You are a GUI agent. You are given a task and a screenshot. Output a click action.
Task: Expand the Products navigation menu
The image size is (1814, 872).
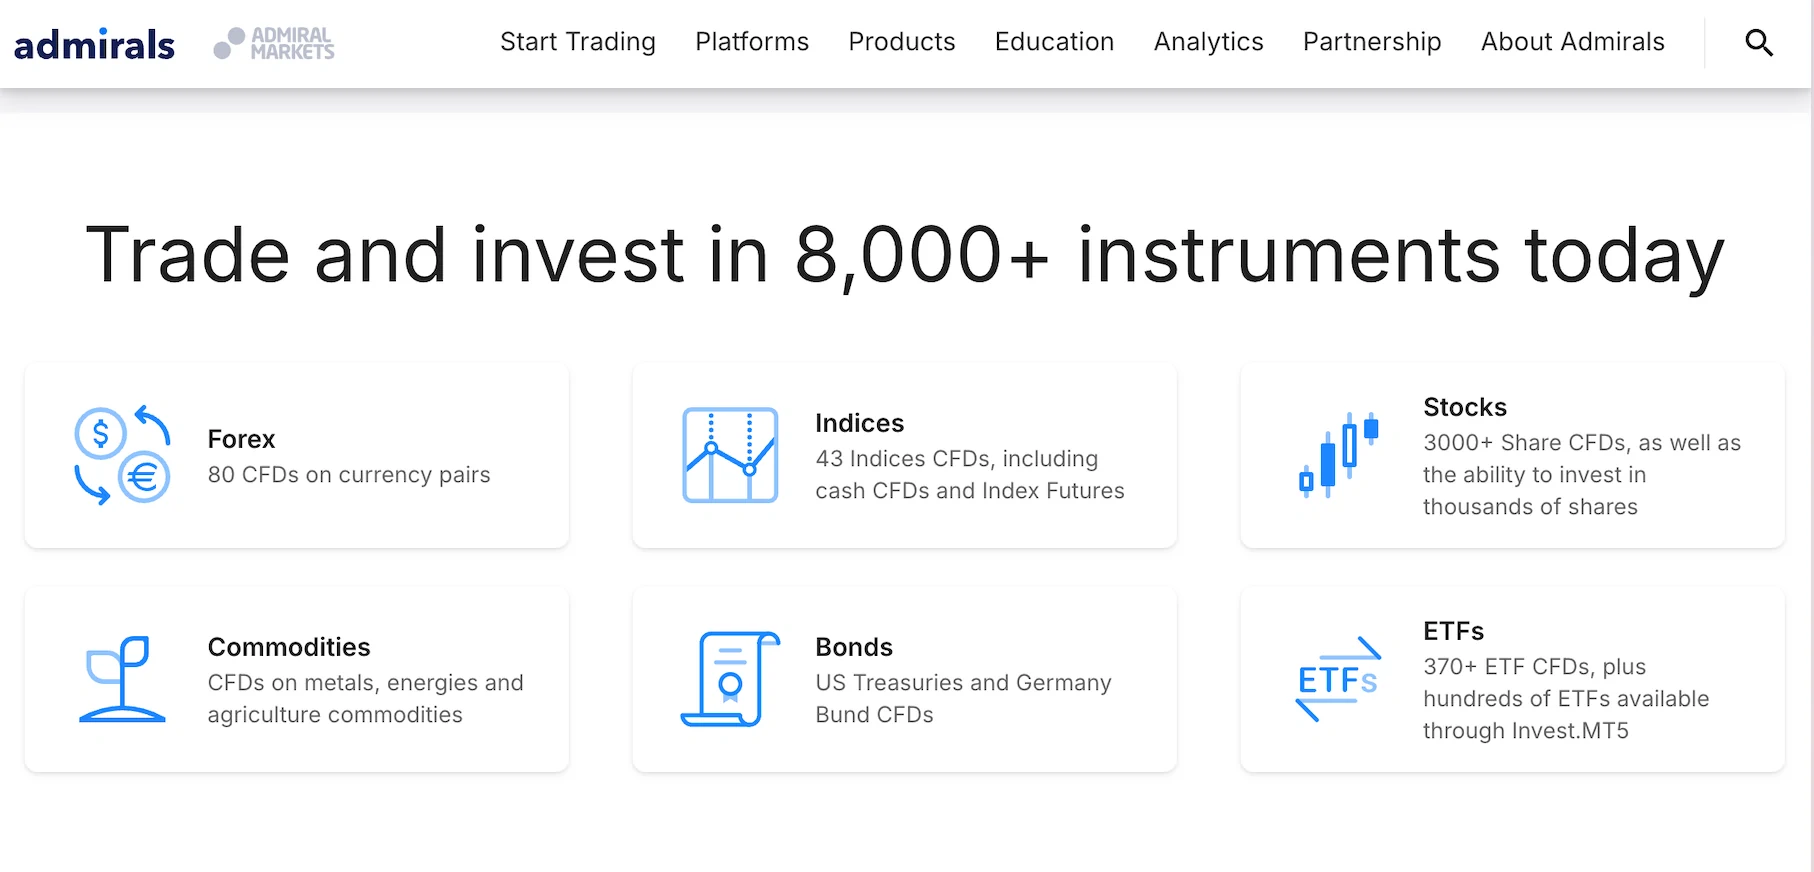pos(902,42)
